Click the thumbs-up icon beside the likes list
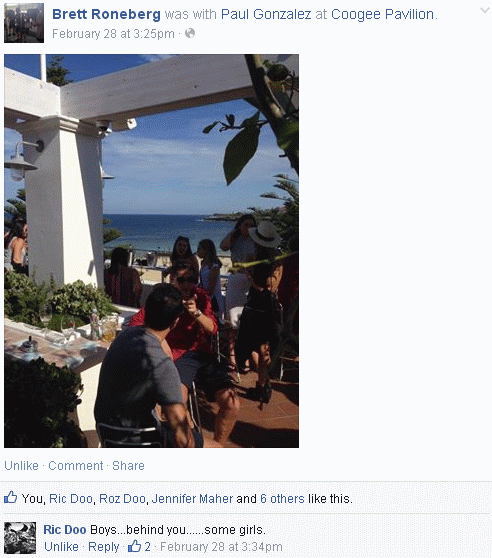 click(x=10, y=497)
